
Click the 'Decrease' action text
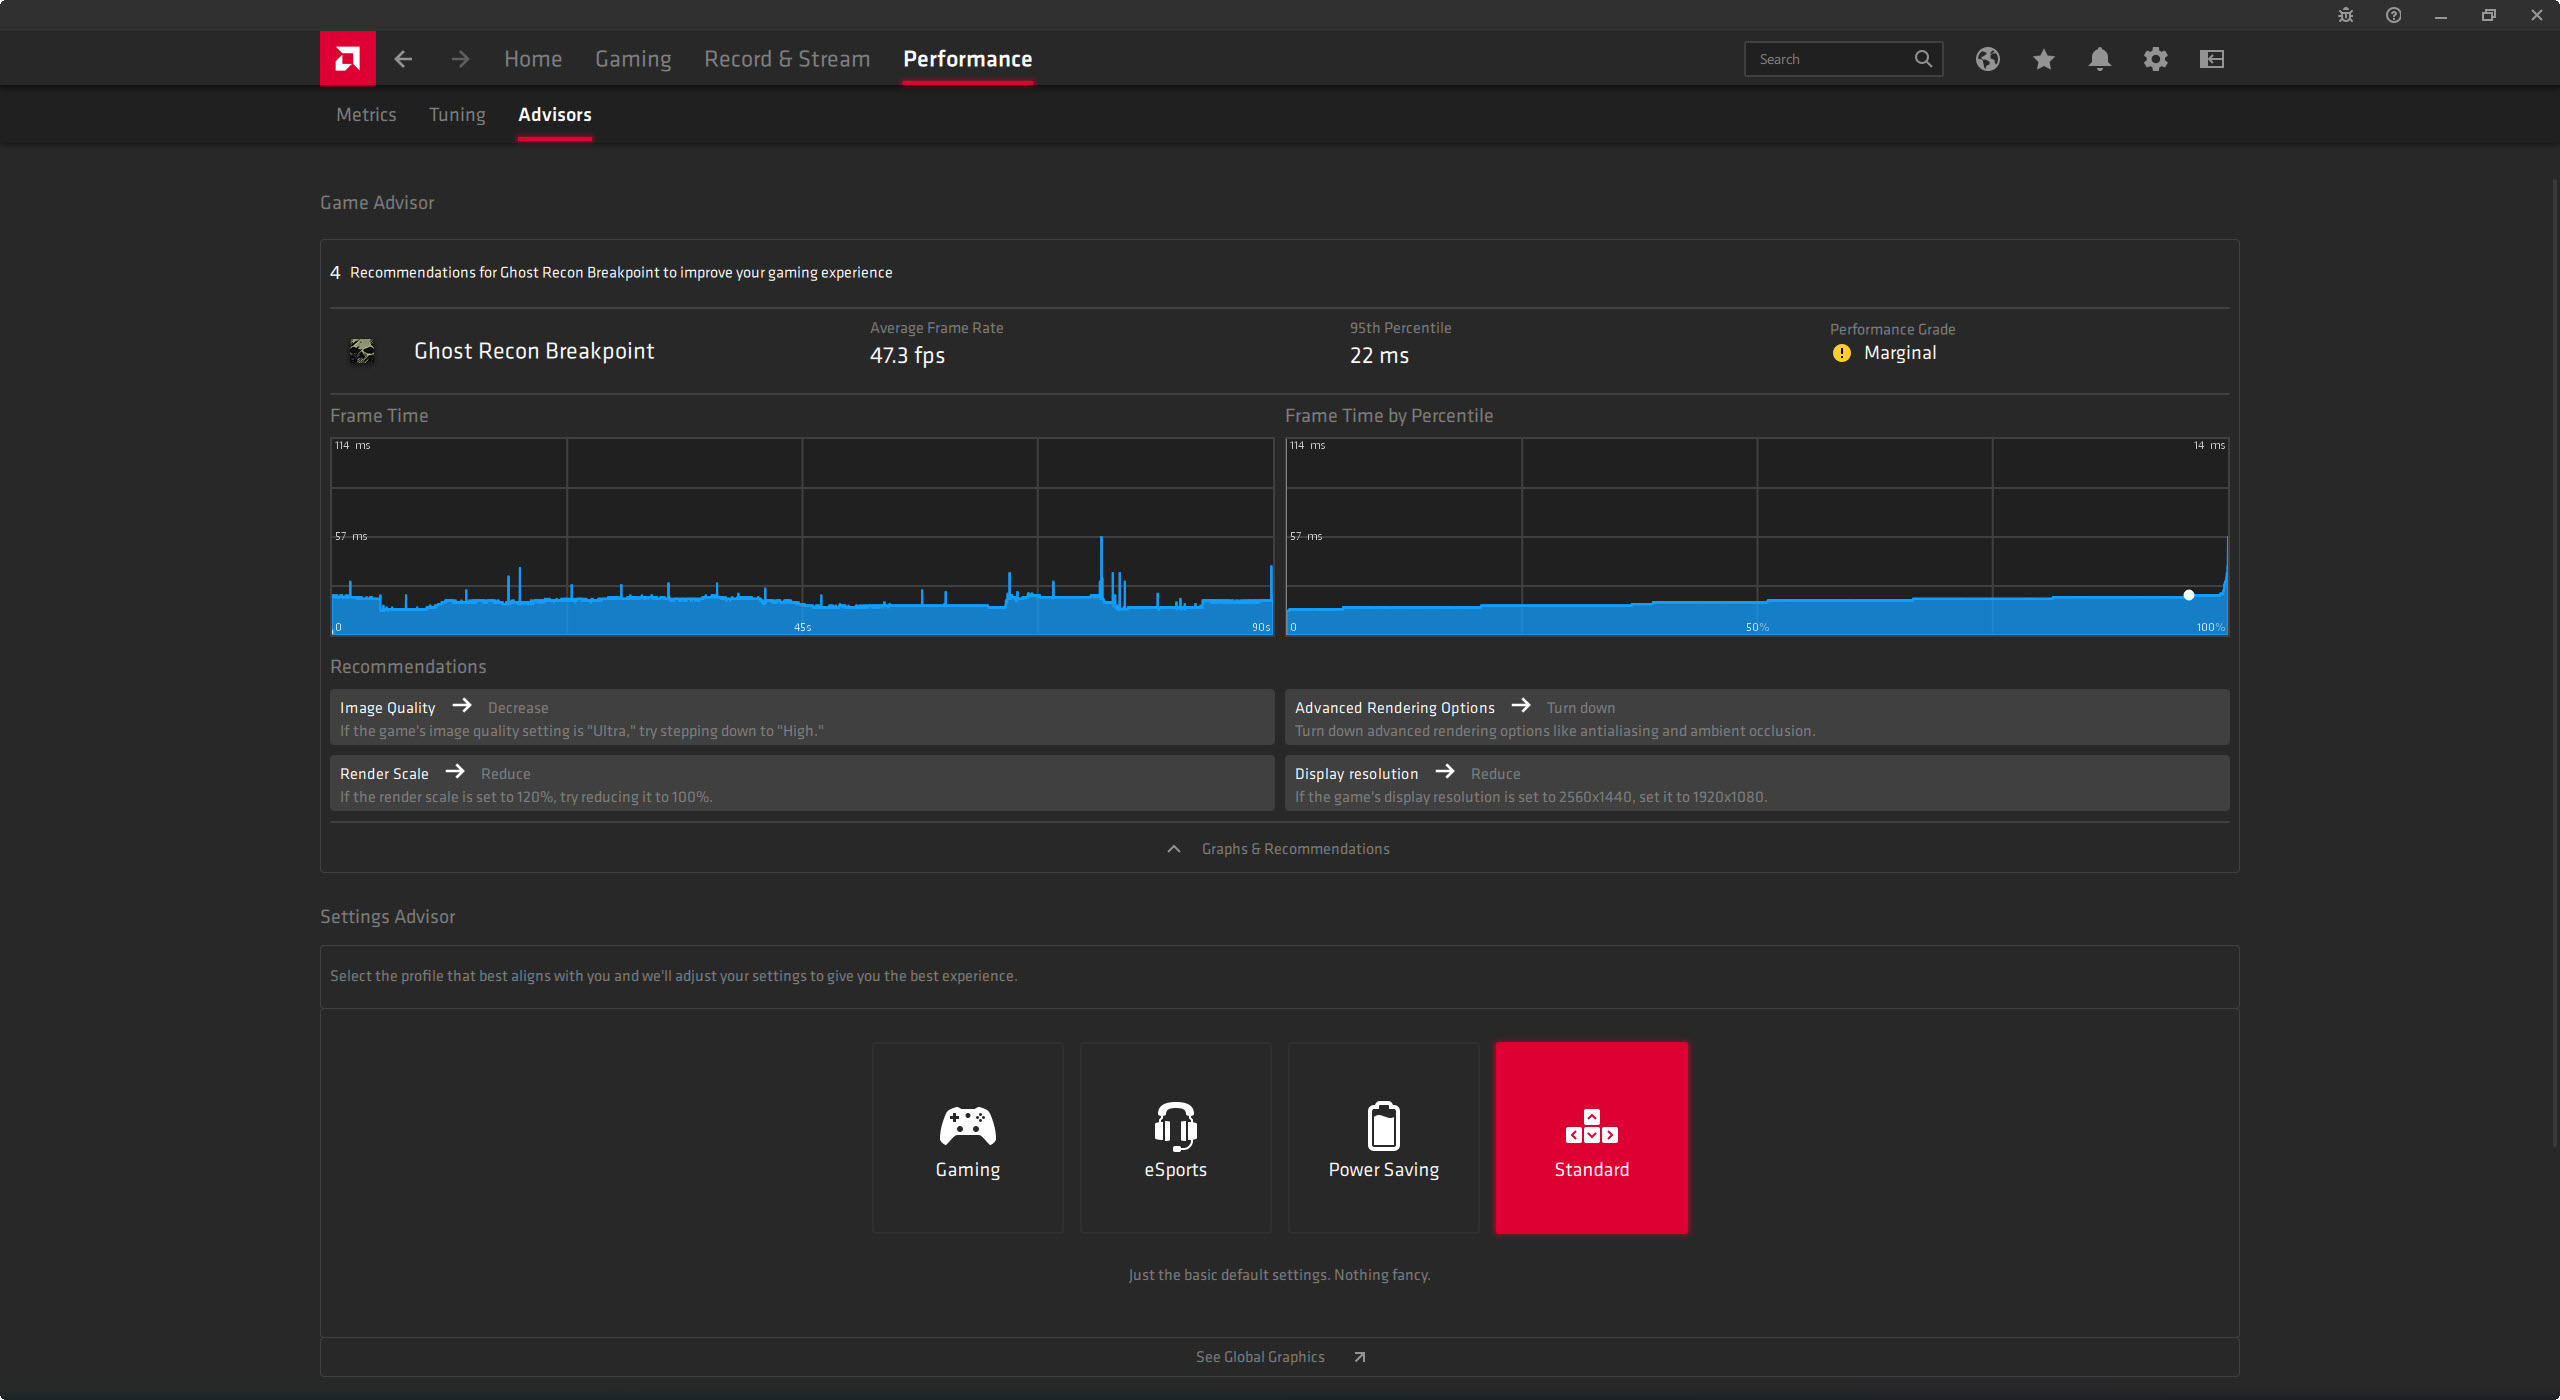(518, 708)
